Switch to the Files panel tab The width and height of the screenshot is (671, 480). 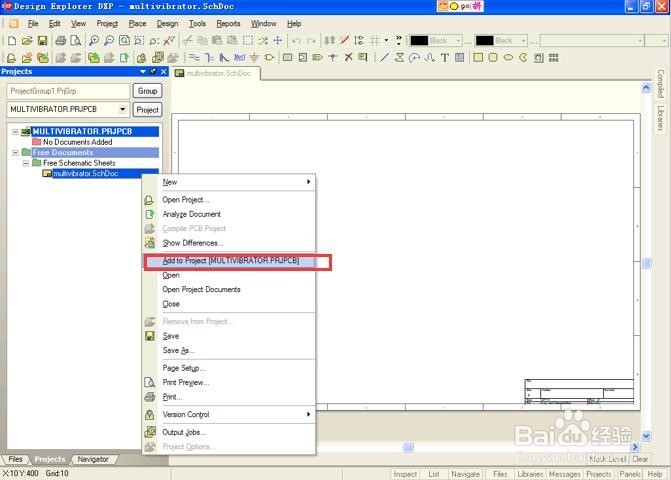[15, 459]
